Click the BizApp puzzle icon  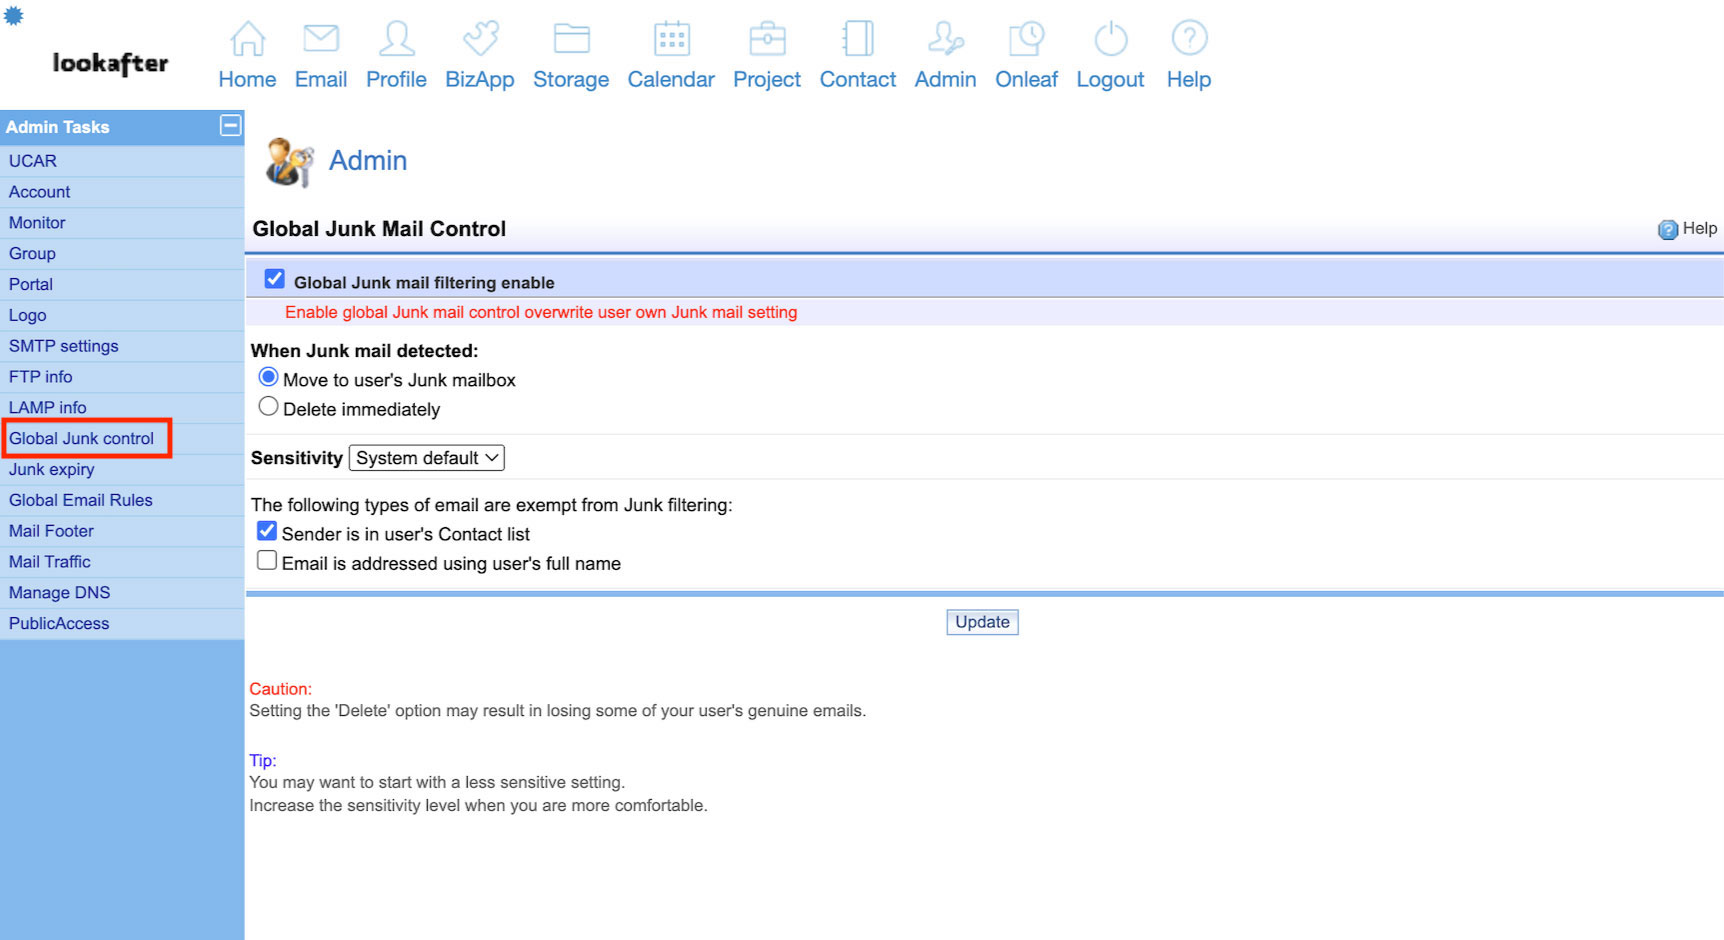pos(480,39)
